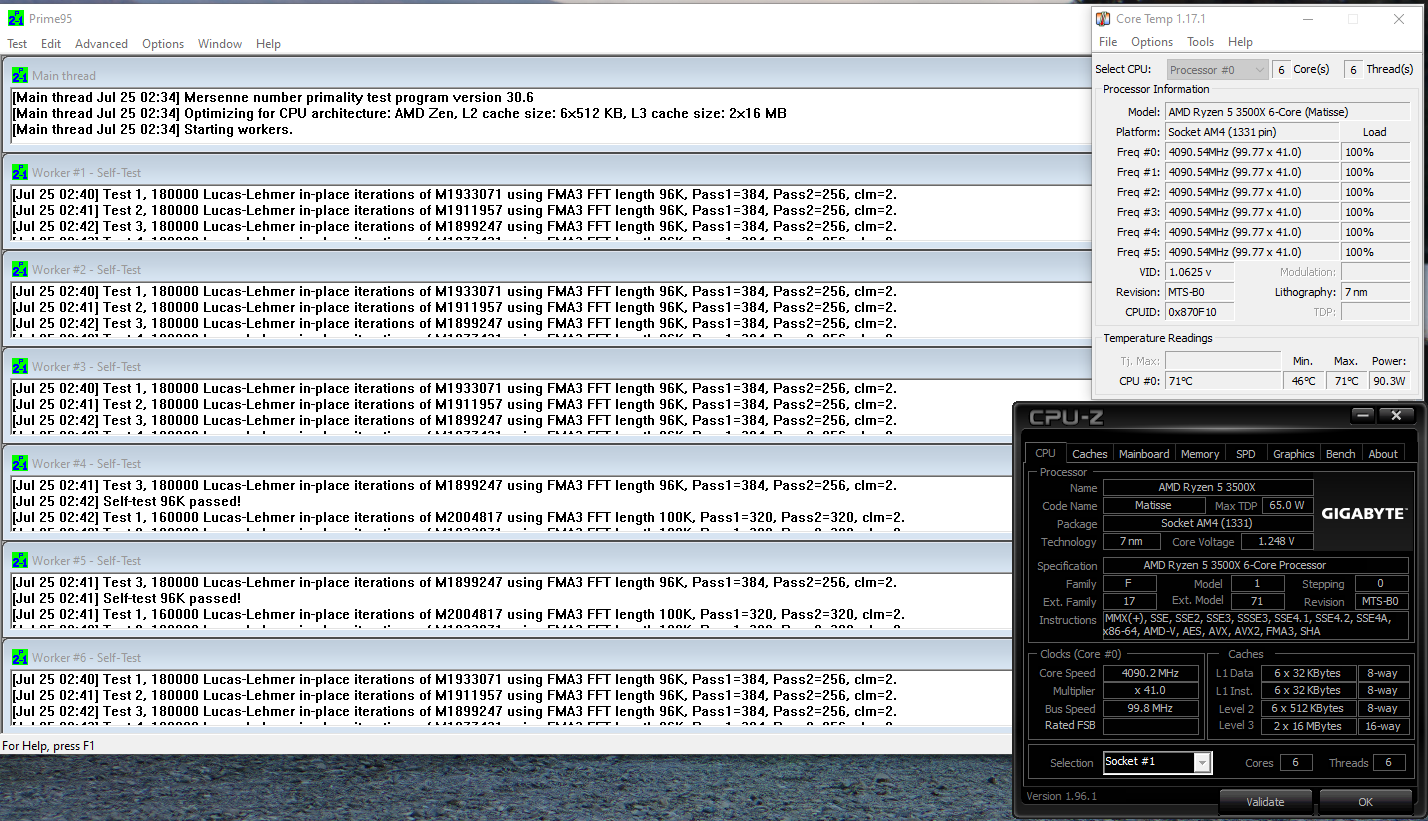The width and height of the screenshot is (1428, 821).
Task: Open Prime95's Advanced menu
Action: point(101,44)
